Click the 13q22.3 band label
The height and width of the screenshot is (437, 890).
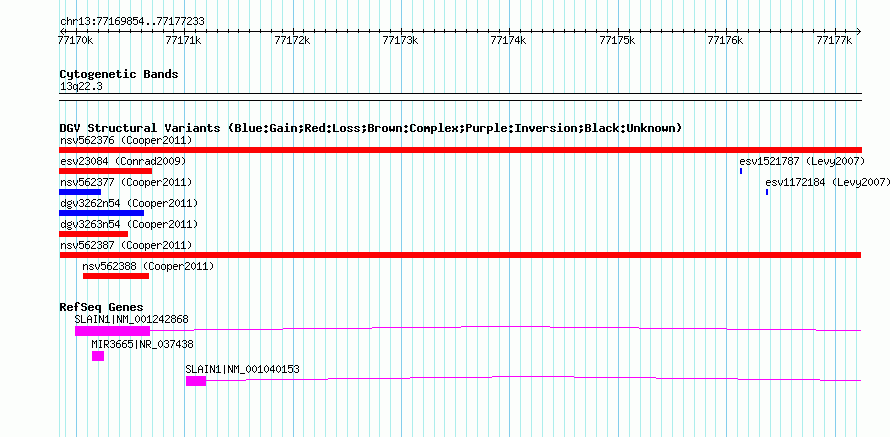tap(81, 86)
